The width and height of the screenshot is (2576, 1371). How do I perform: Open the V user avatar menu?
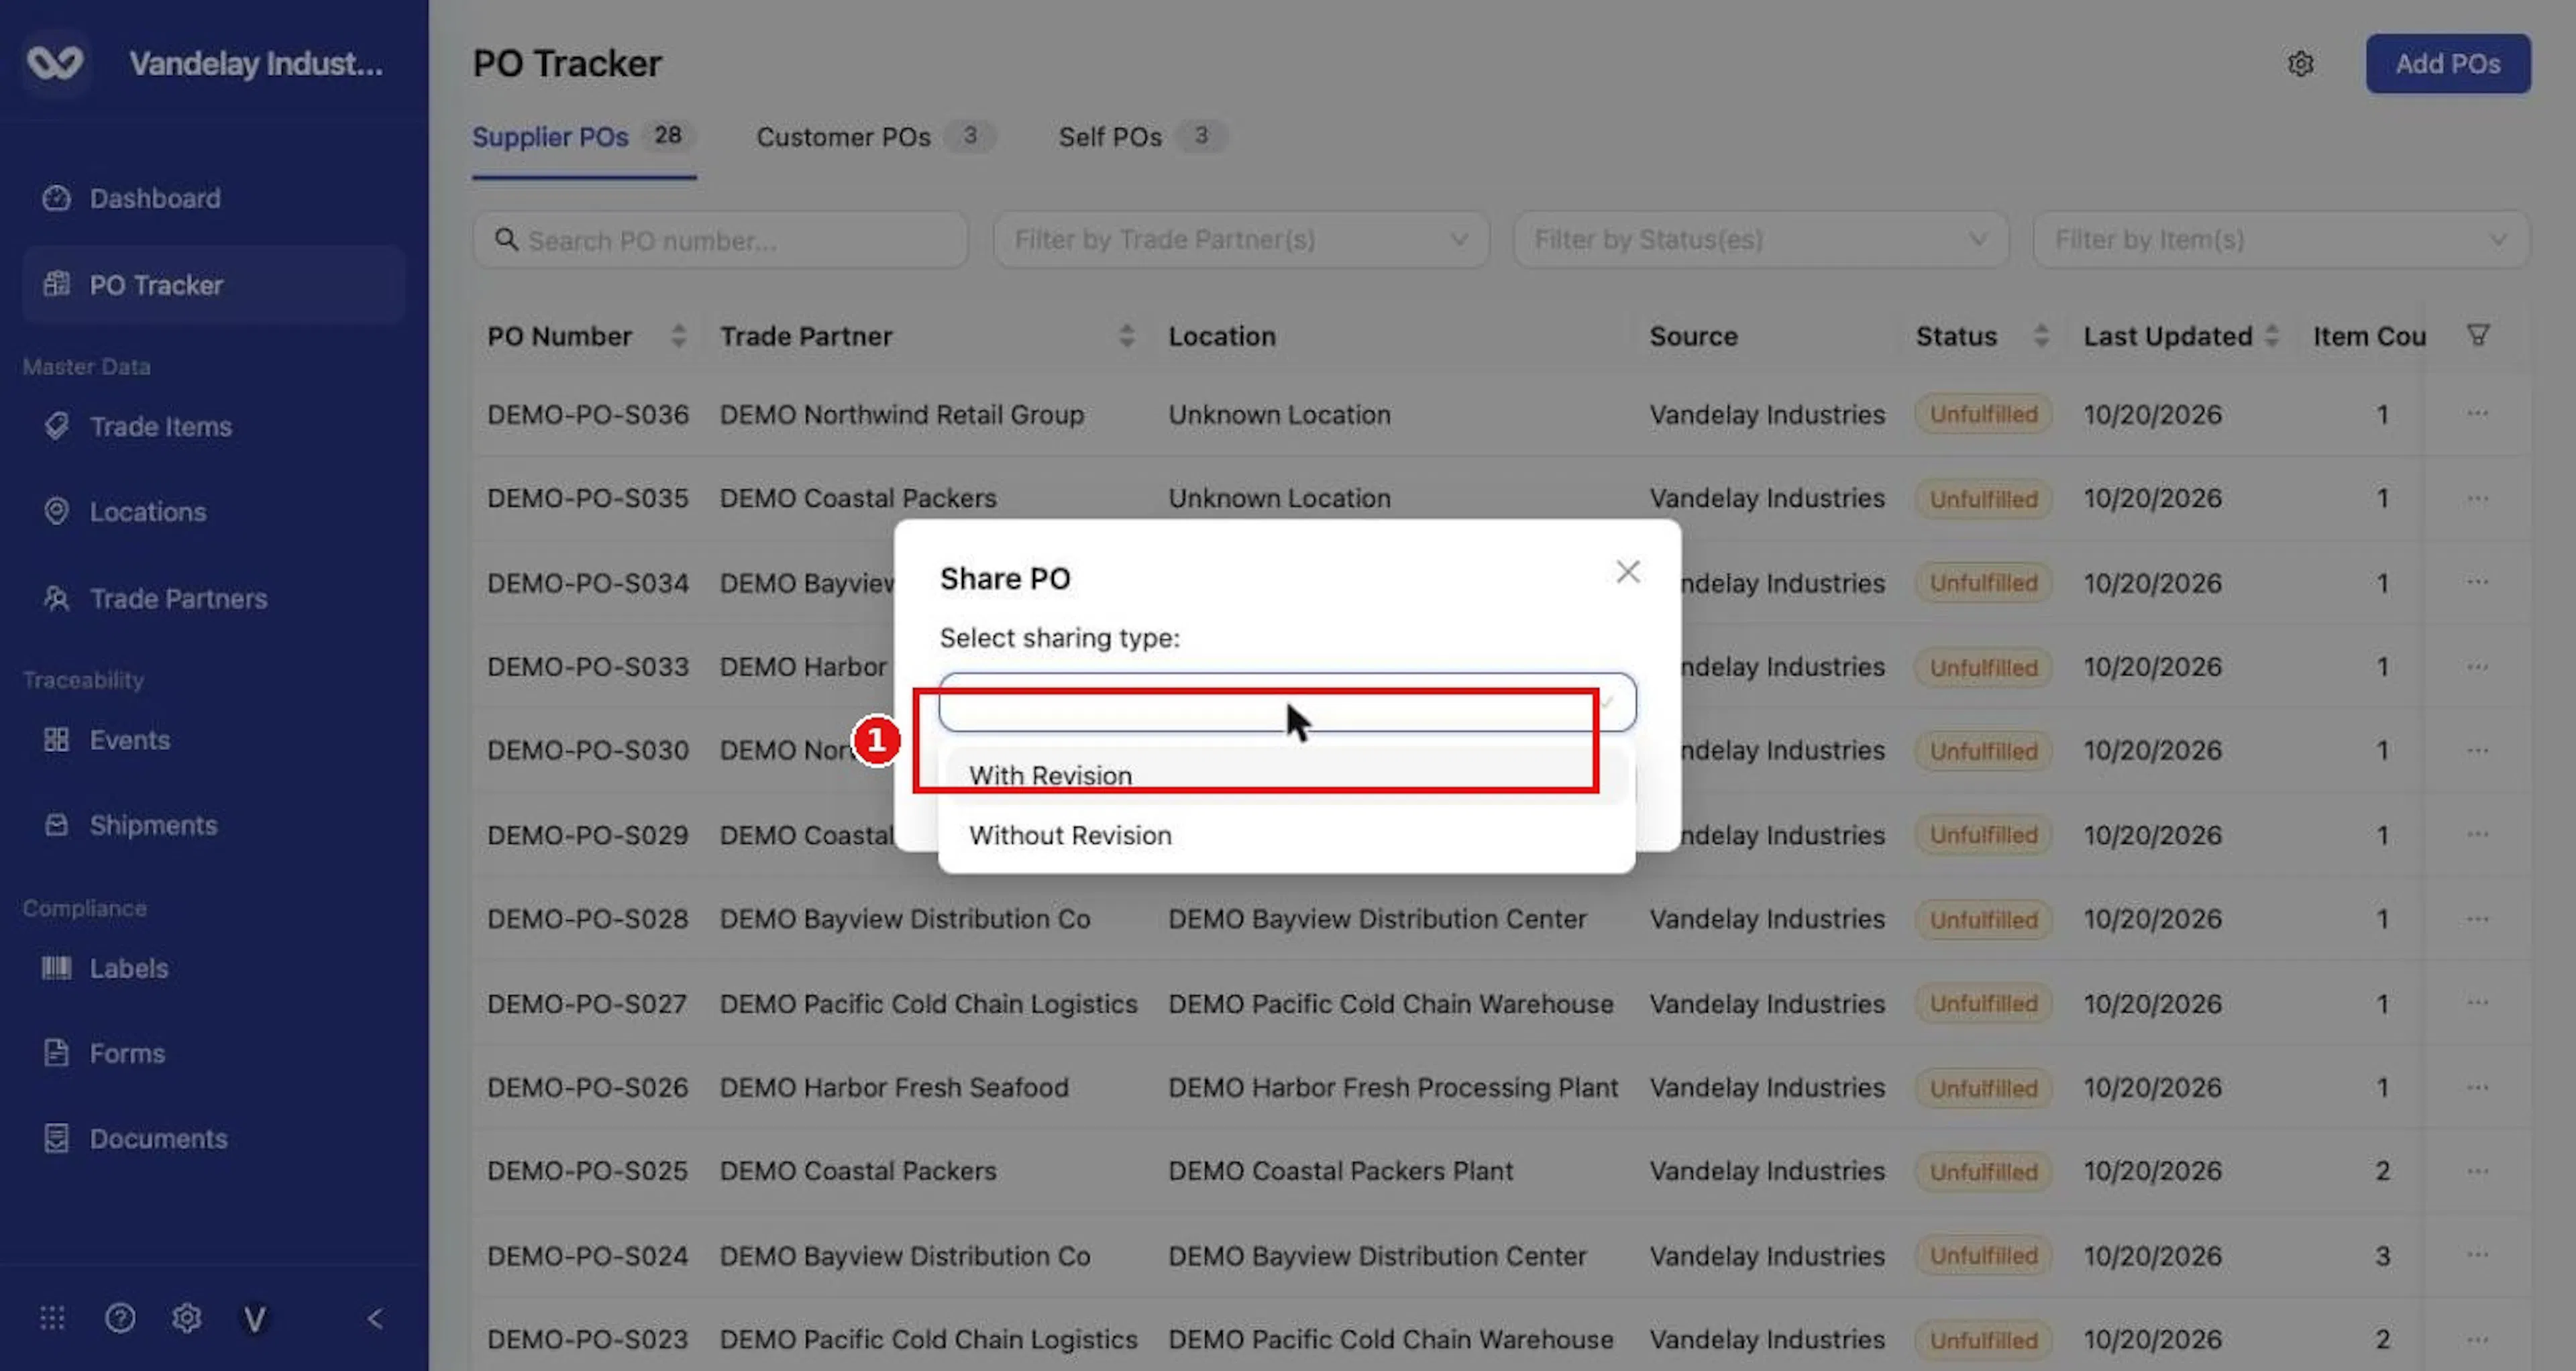pyautogui.click(x=255, y=1319)
